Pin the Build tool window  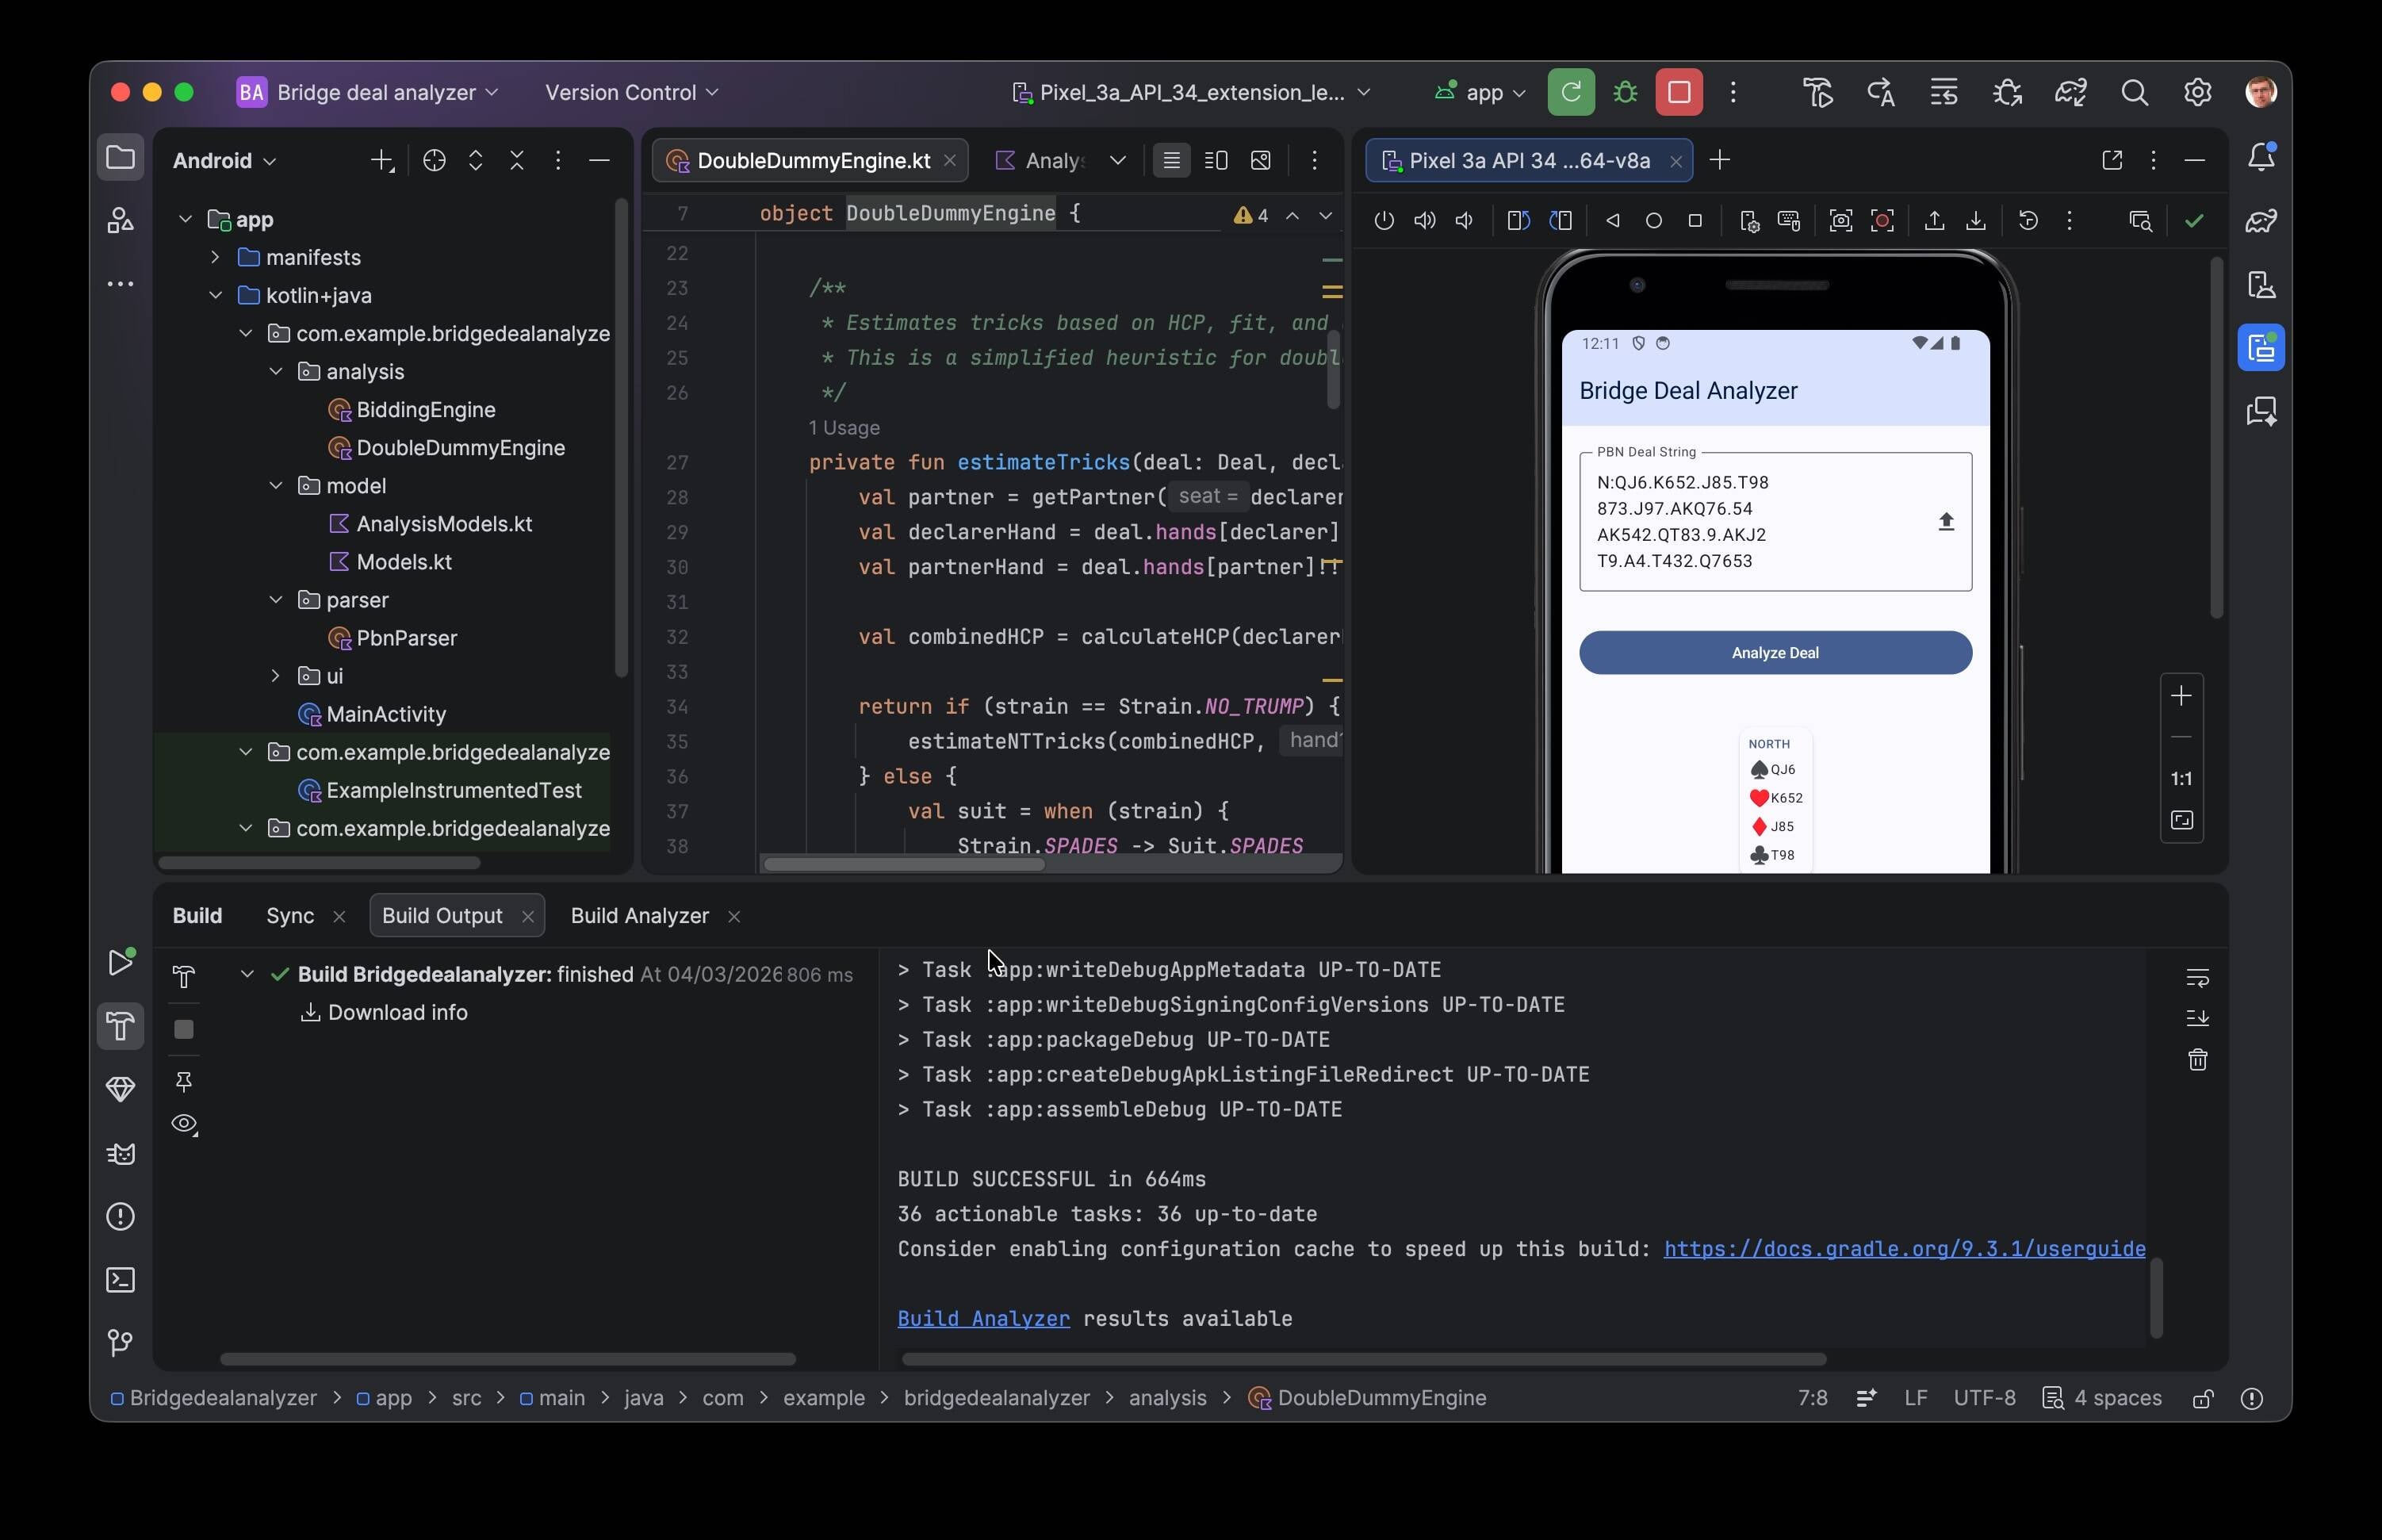[x=184, y=1081]
